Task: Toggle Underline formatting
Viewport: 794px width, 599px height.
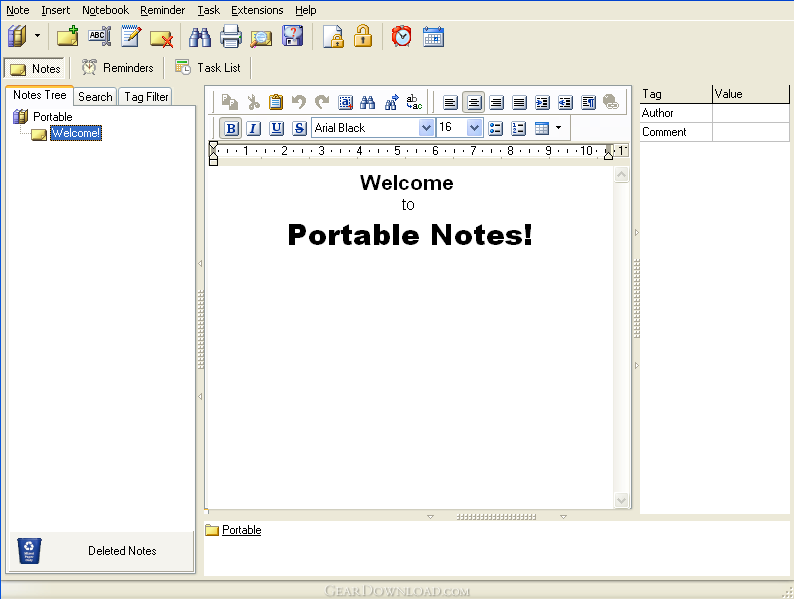Action: (276, 129)
